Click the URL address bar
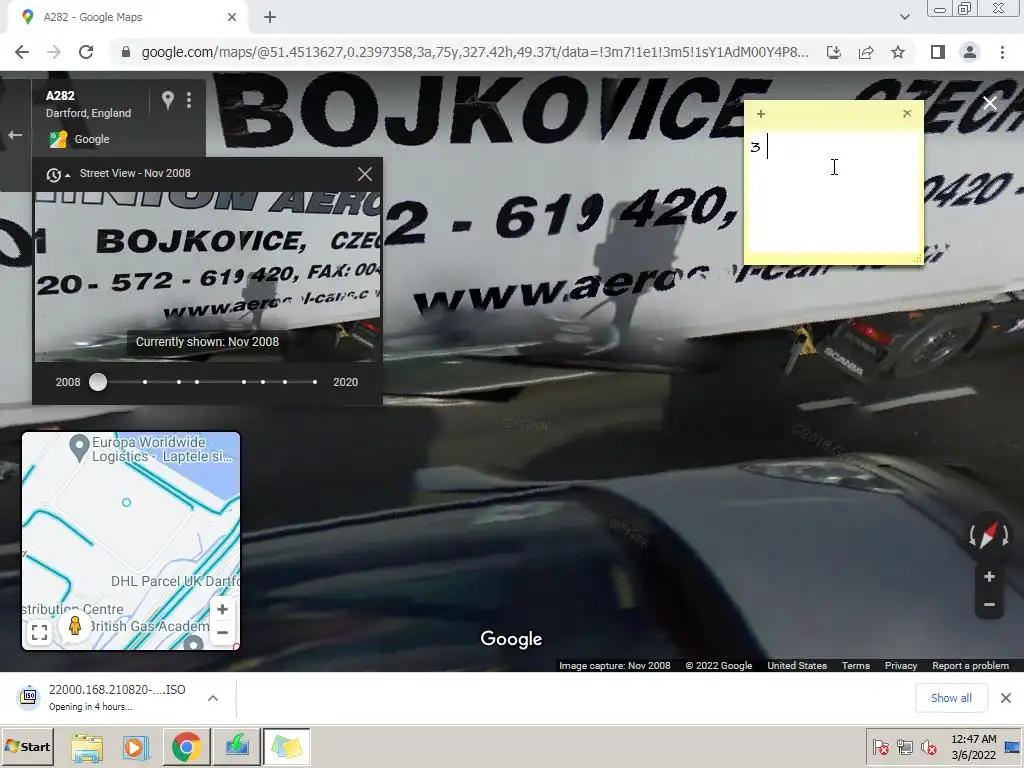This screenshot has width=1024, height=768. pos(475,52)
